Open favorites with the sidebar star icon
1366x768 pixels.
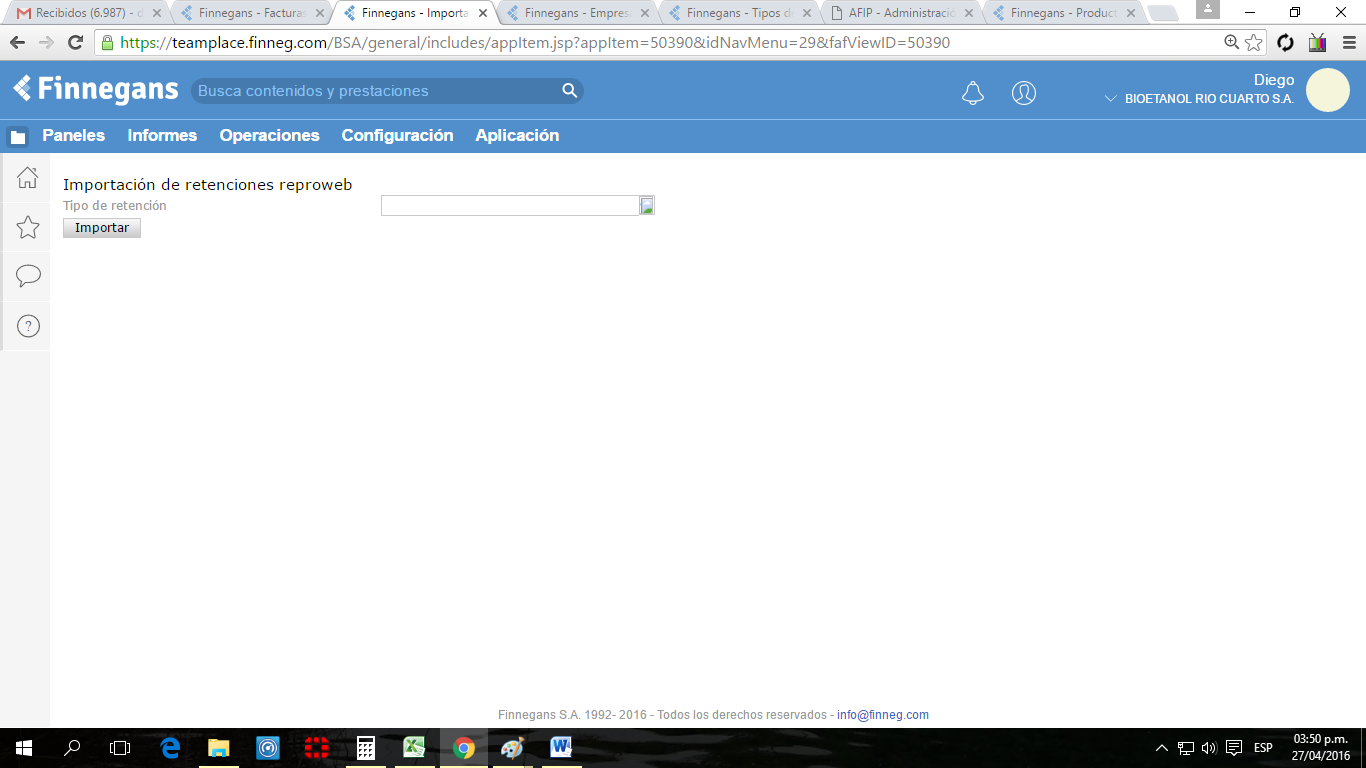(x=28, y=227)
